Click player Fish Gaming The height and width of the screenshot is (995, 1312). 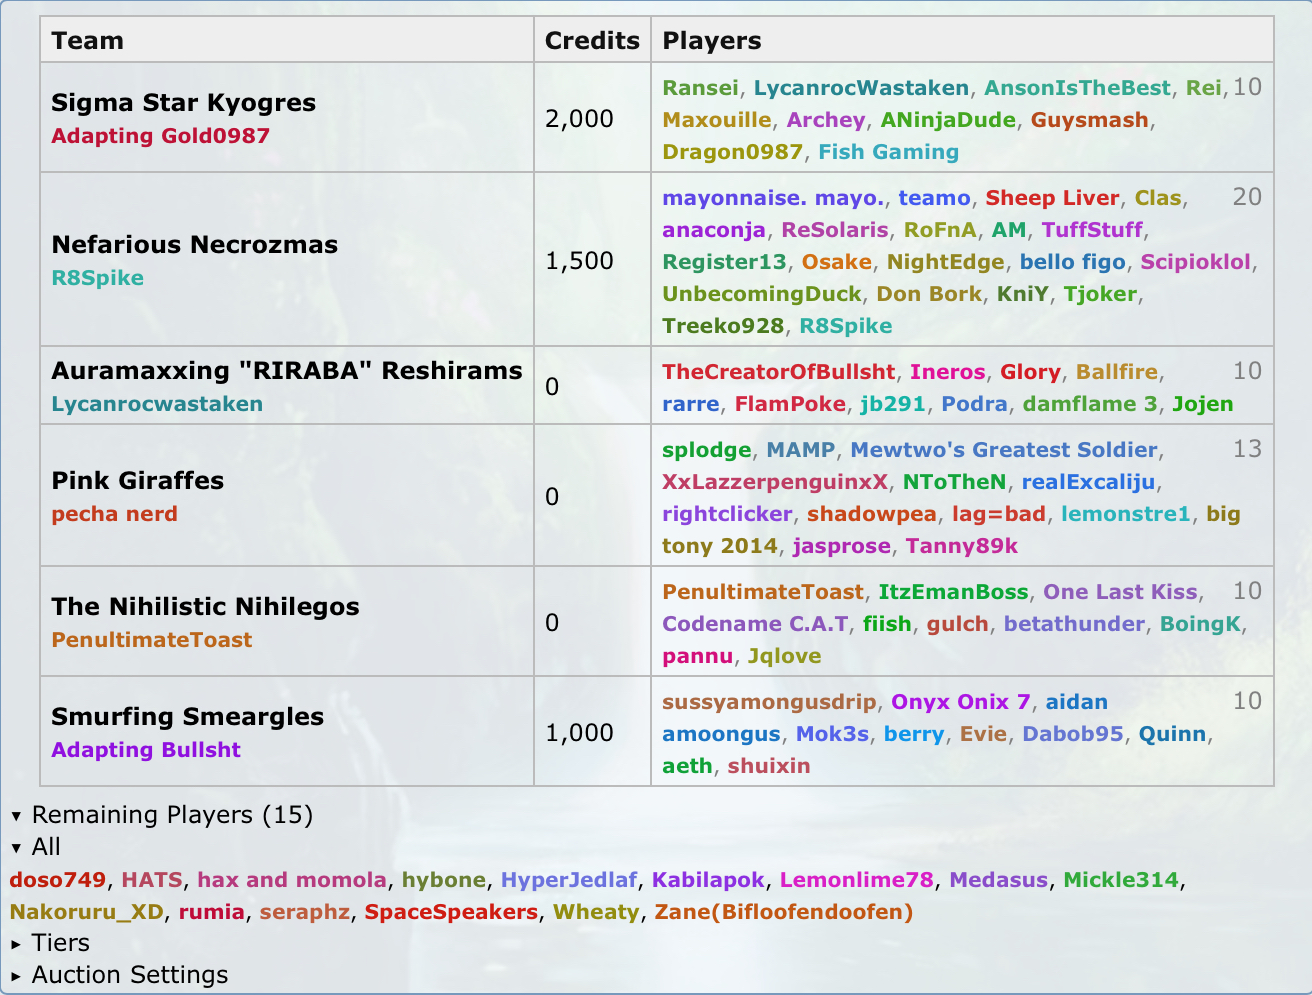[x=889, y=152]
